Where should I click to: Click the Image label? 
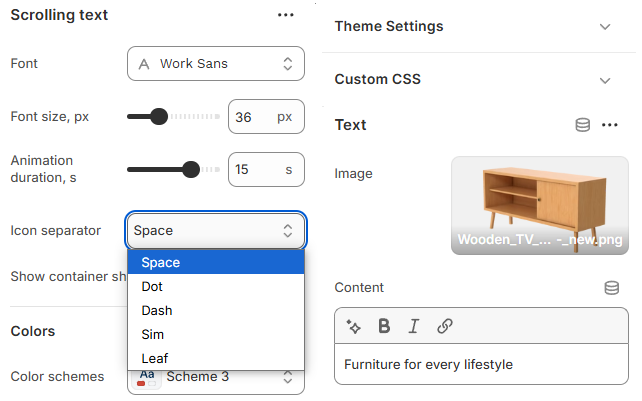[x=353, y=174]
